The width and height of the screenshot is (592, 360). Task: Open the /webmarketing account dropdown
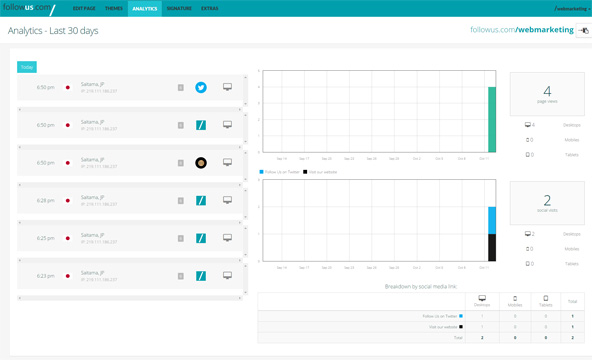point(572,8)
